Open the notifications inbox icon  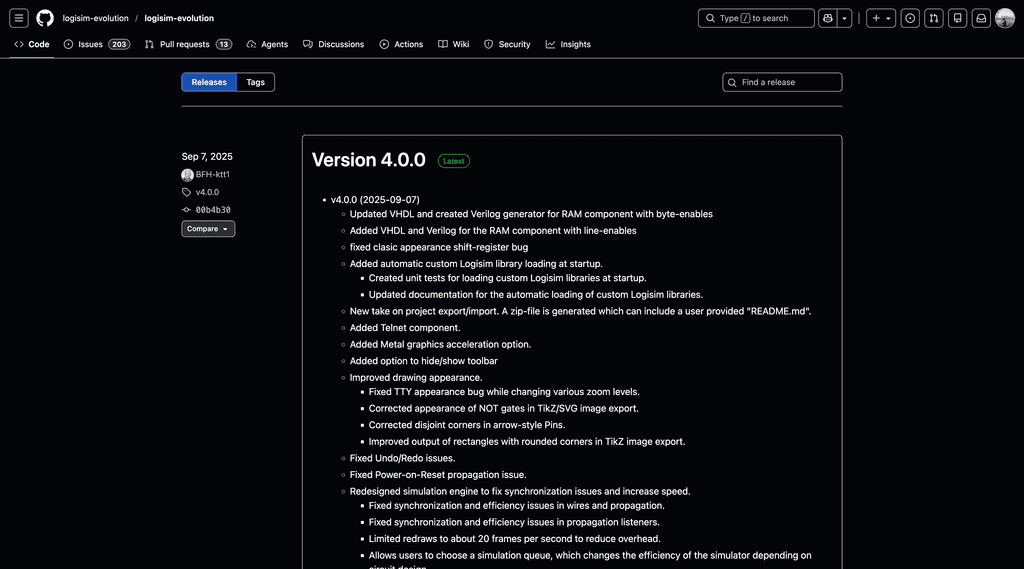981,18
